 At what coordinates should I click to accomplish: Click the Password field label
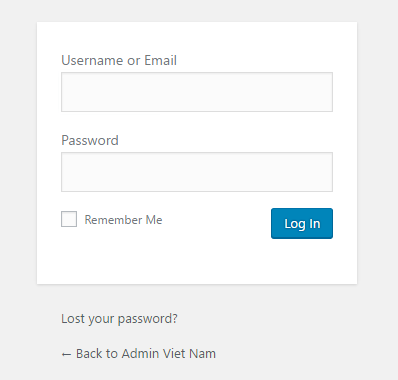click(x=90, y=140)
